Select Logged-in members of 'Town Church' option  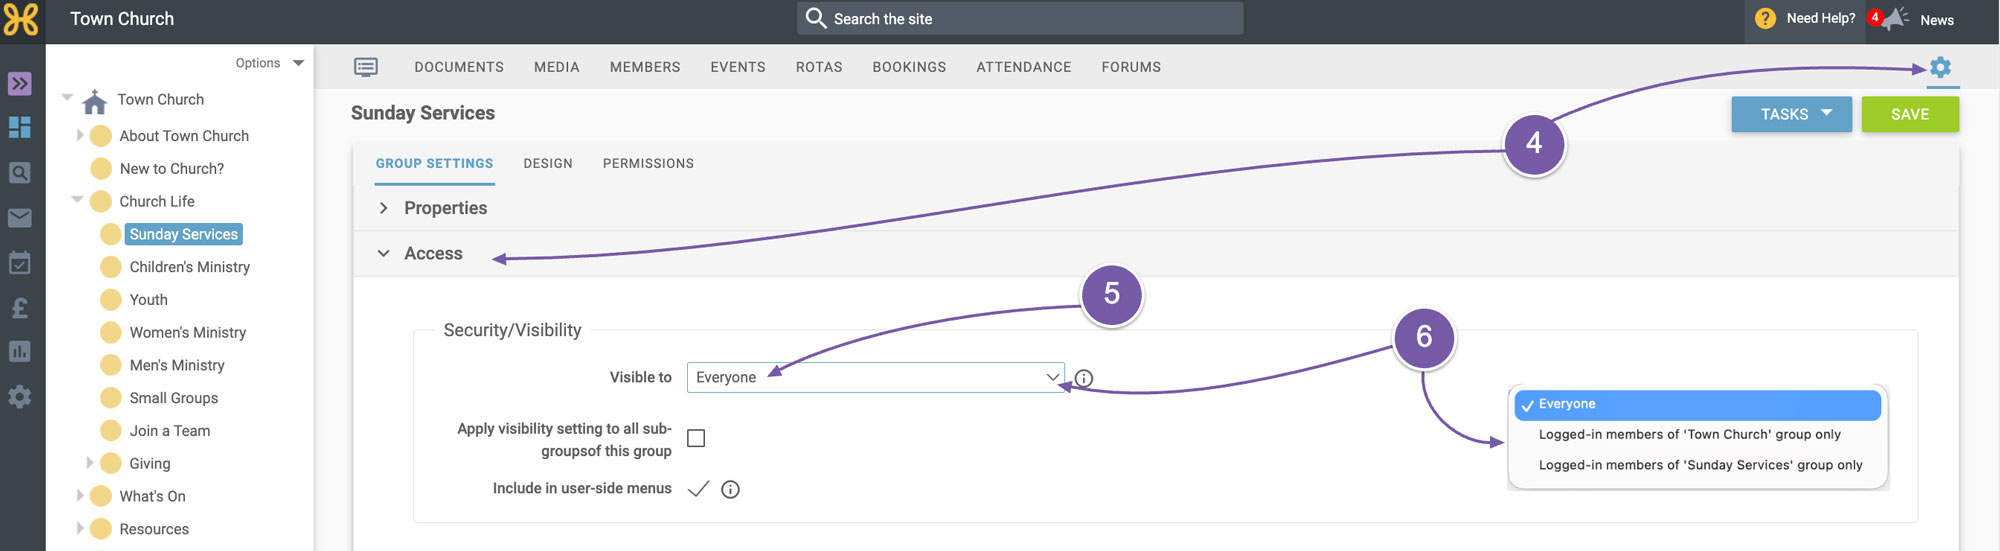(x=1689, y=434)
